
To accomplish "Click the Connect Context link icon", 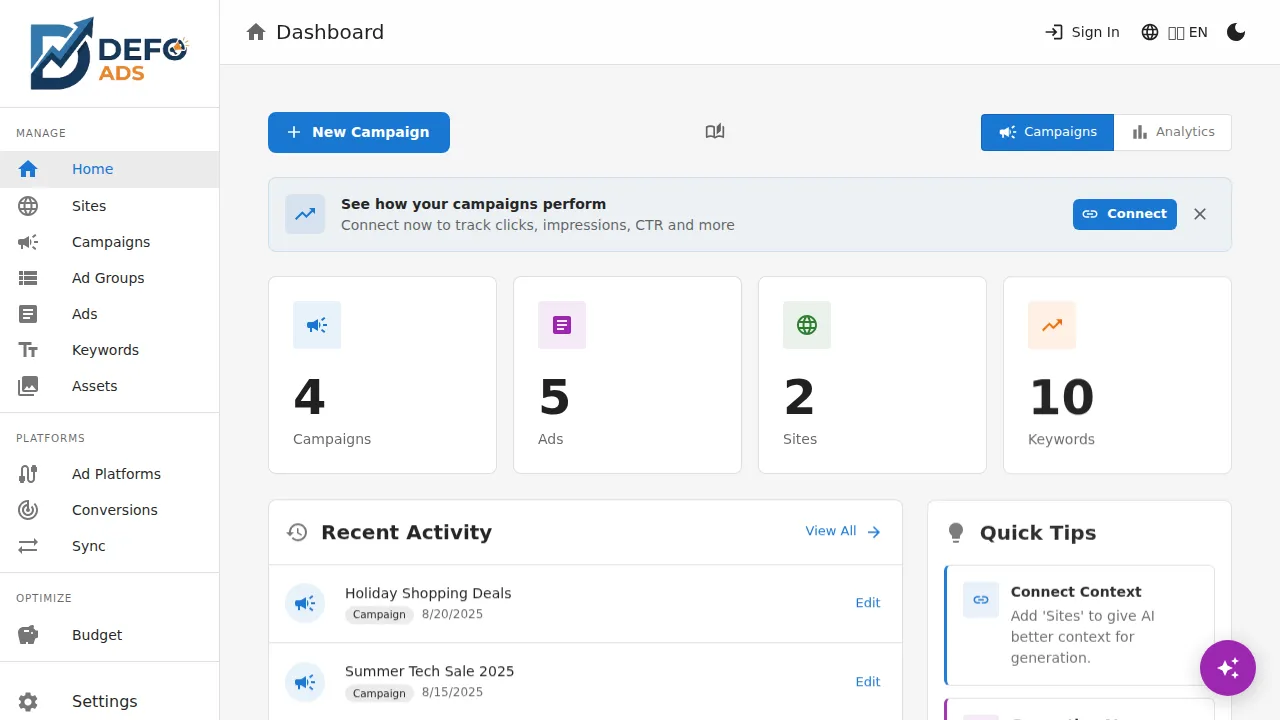I will [x=981, y=600].
